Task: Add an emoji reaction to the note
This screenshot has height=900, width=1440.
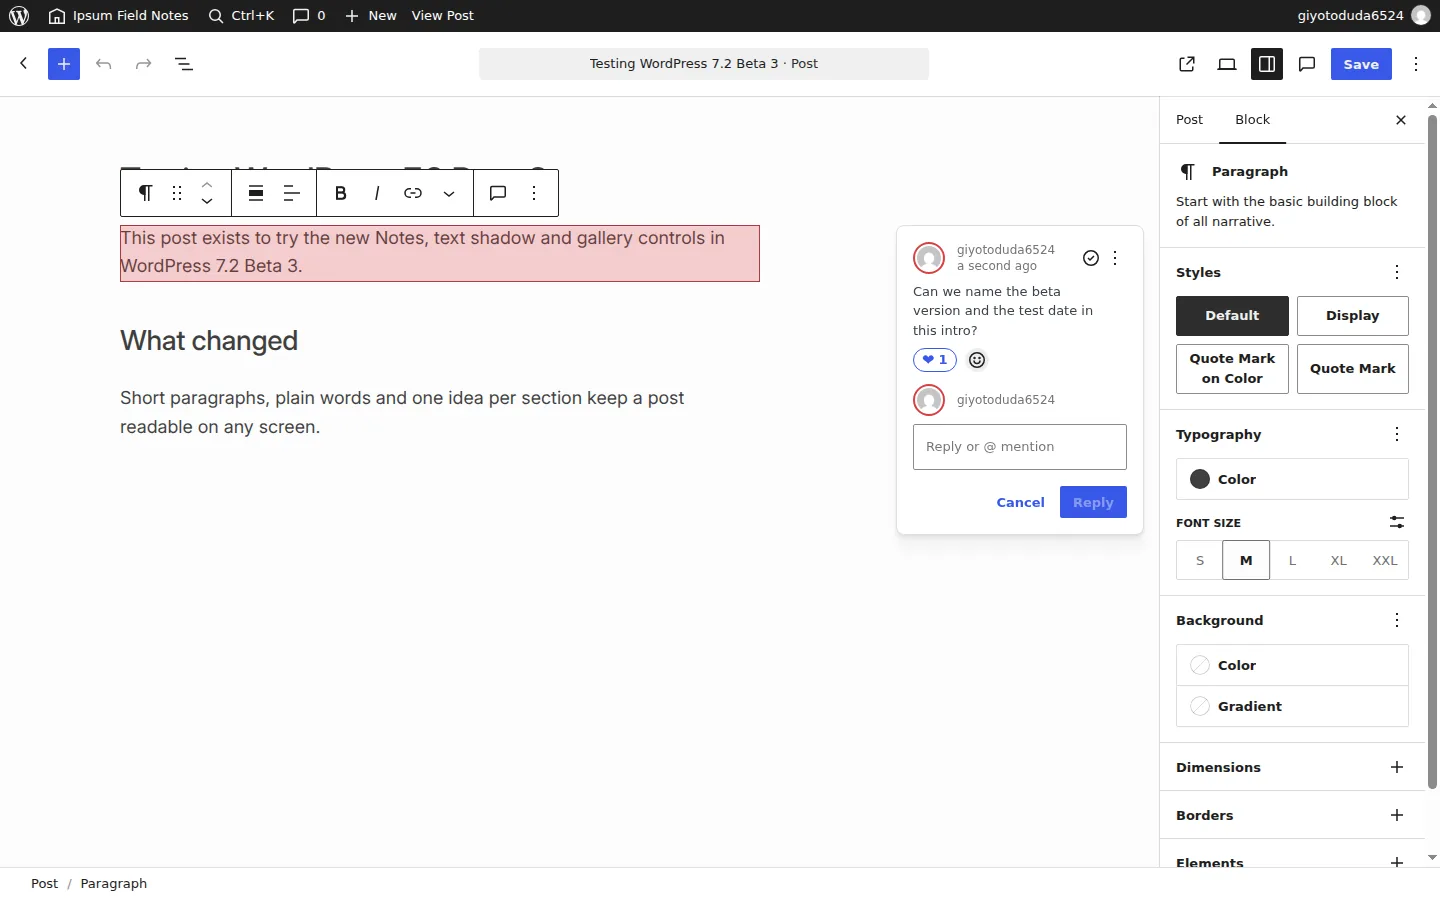Action: point(977,360)
